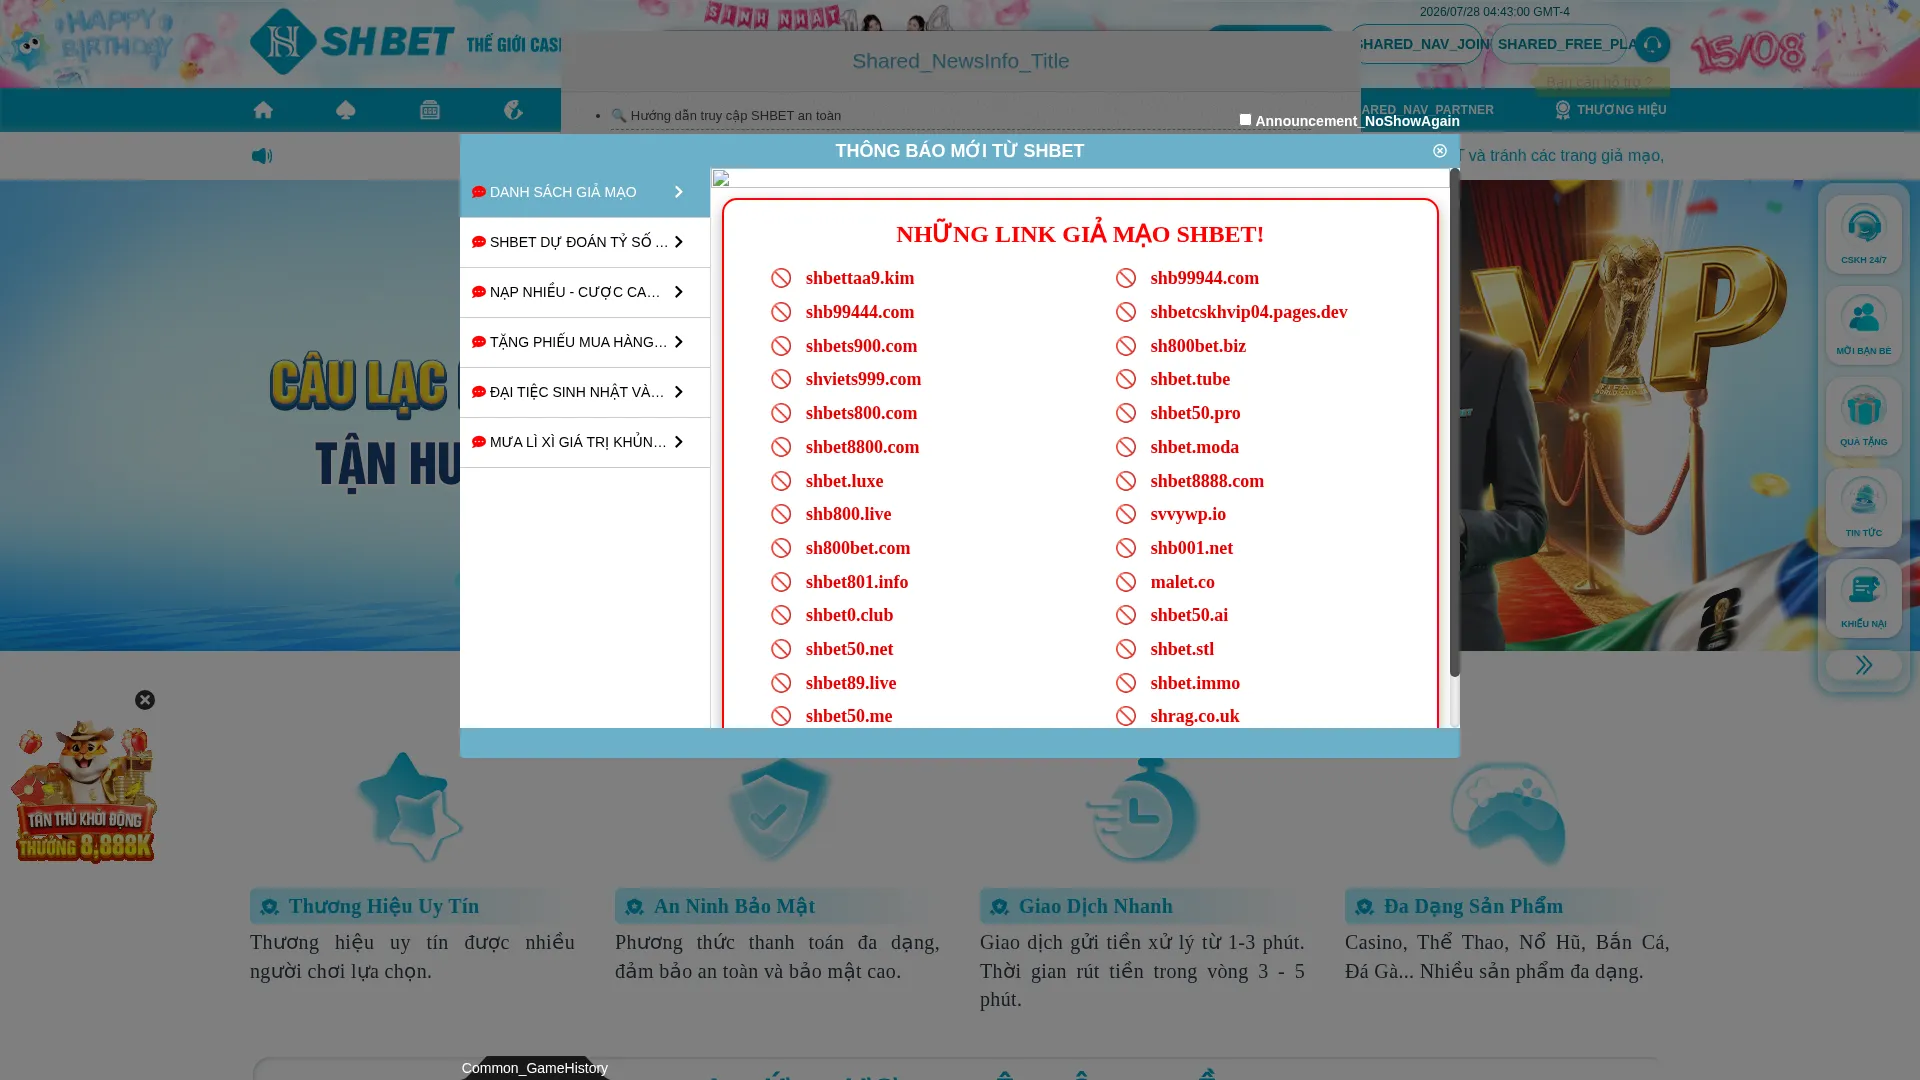Click SHARED_FREE_PLAY button
1920x1080 pixels.
[x=1560, y=44]
